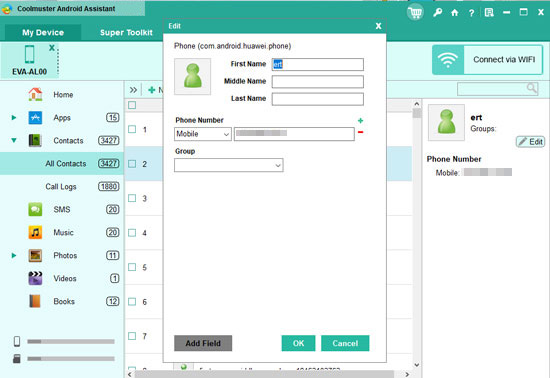Screen dimensions: 550x378
Task: Open help question mark icon
Action: coord(471,13)
